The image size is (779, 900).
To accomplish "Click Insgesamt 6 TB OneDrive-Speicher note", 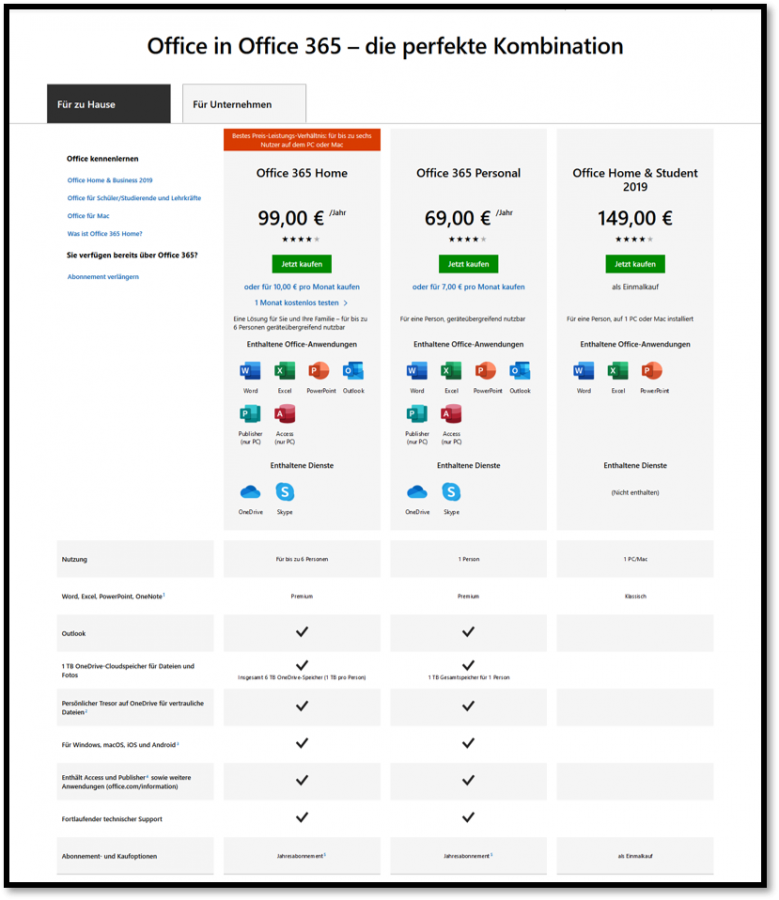I will [302, 677].
